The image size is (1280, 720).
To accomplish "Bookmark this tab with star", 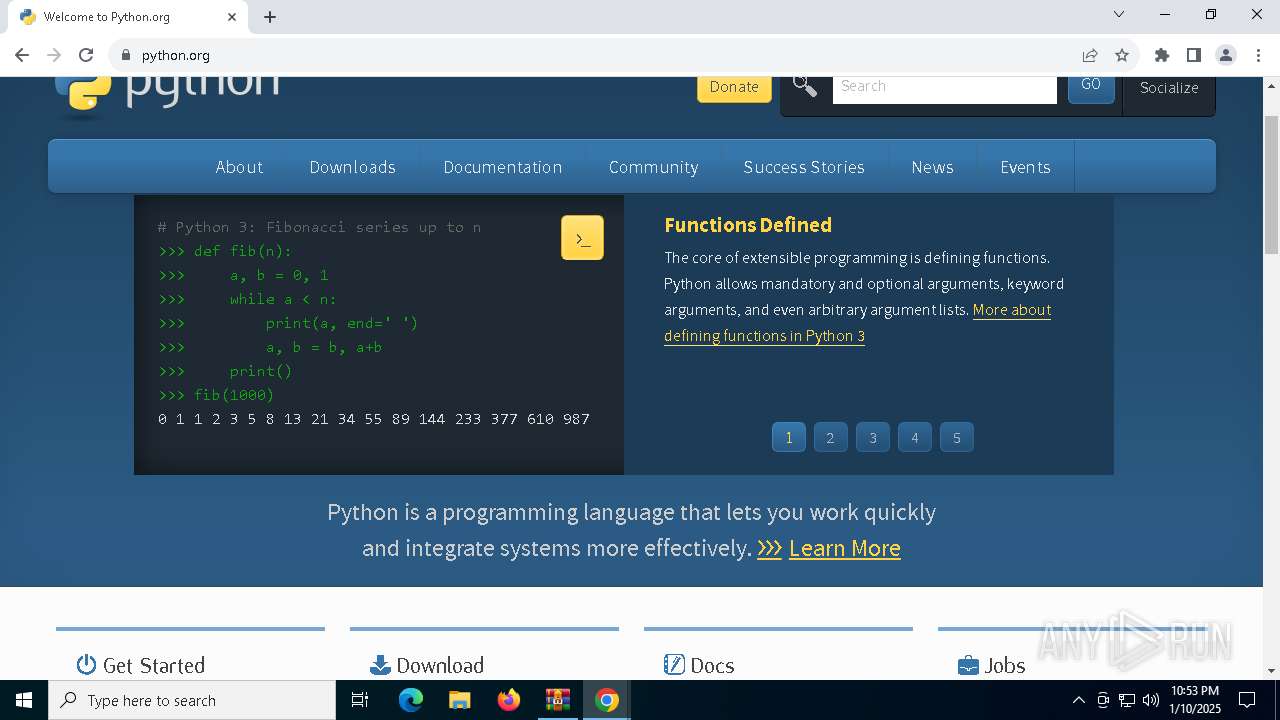I will (1122, 55).
